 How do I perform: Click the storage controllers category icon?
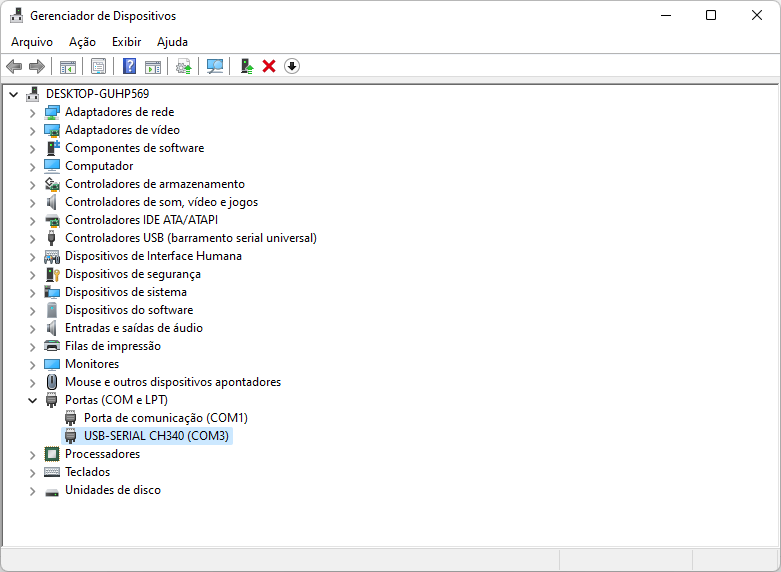tap(52, 184)
